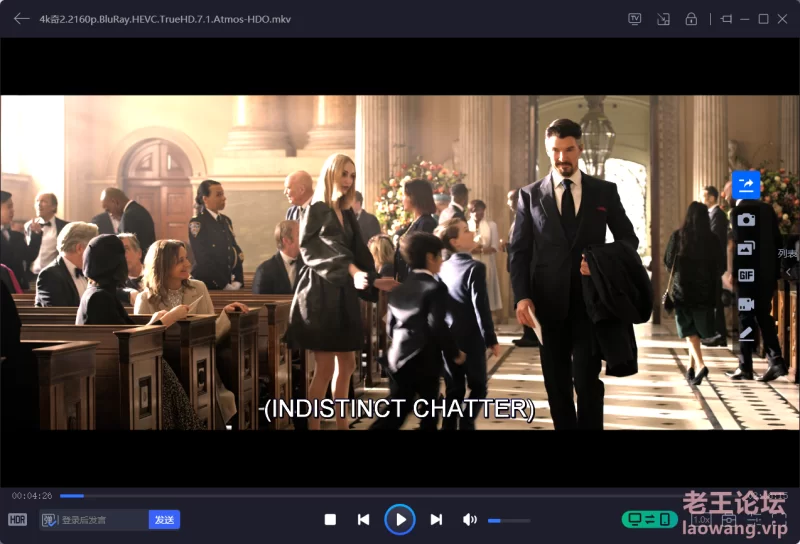
Task: Click the video file name in title bar
Action: (165, 19)
